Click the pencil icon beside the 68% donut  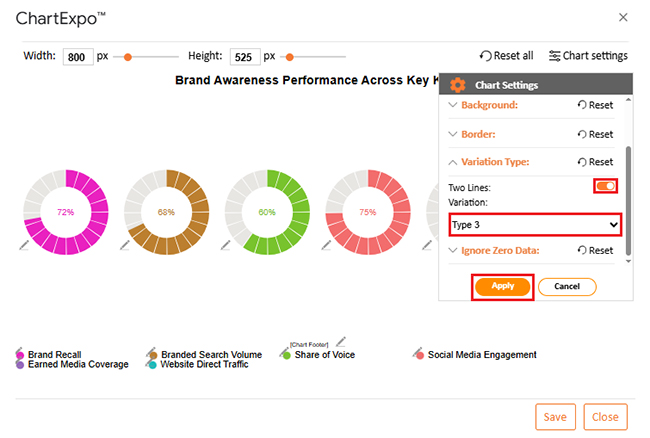coord(125,245)
